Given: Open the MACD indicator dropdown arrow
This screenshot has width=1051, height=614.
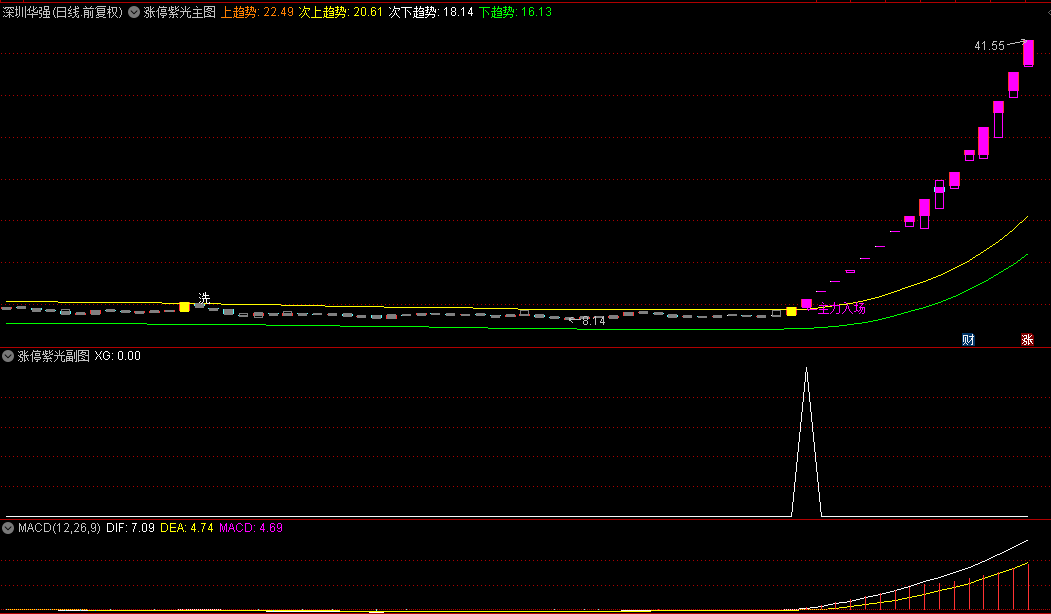Looking at the screenshot, I should pos(8,527).
